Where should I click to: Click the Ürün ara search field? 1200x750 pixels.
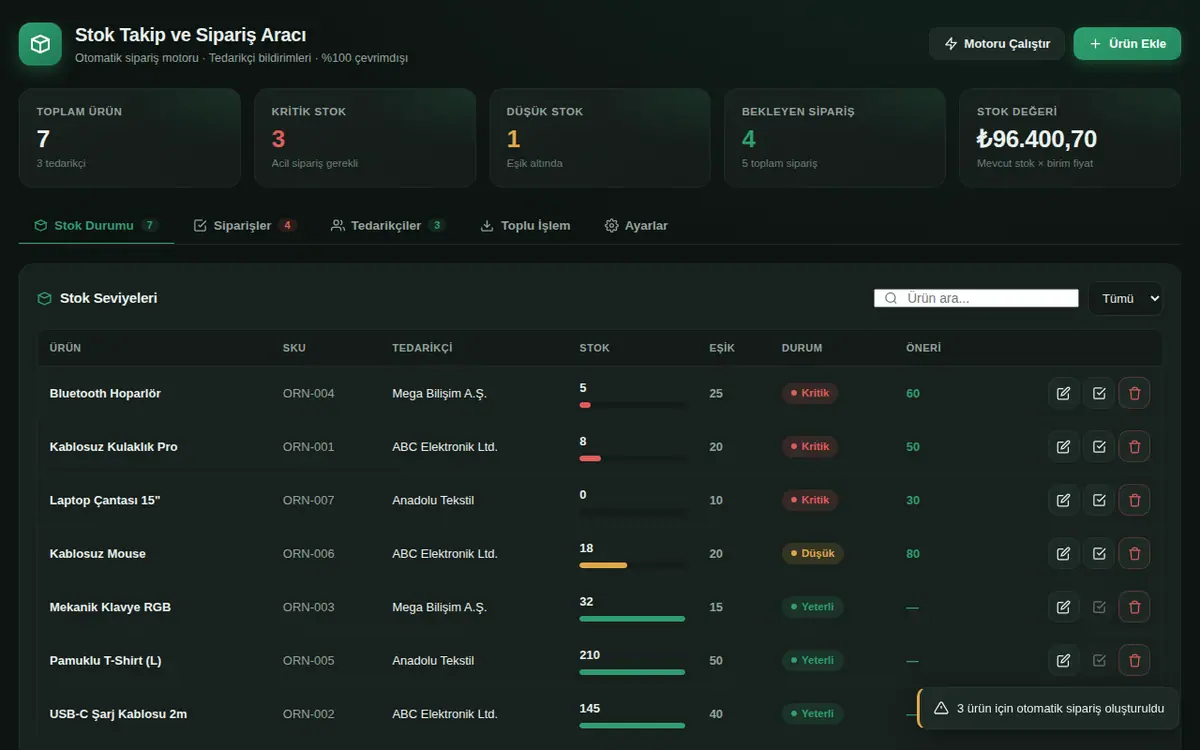point(976,298)
